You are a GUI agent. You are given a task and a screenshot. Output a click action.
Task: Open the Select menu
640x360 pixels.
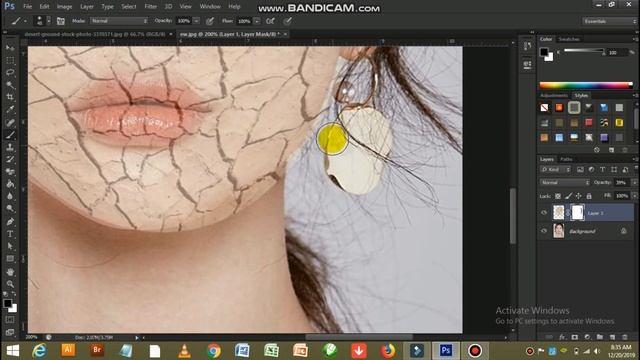[x=129, y=7]
